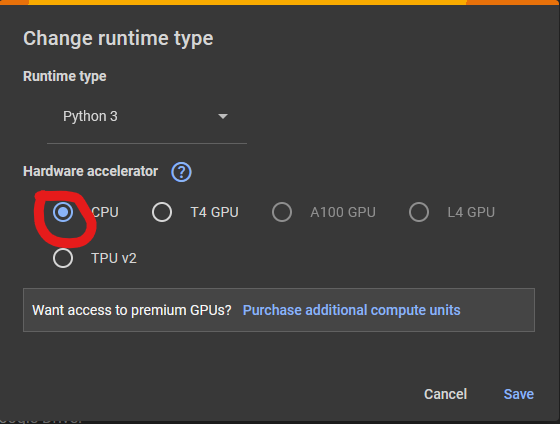Screen dimensions: 560x424
Task: Open the Hardware accelerator help icon
Action: pos(181,172)
